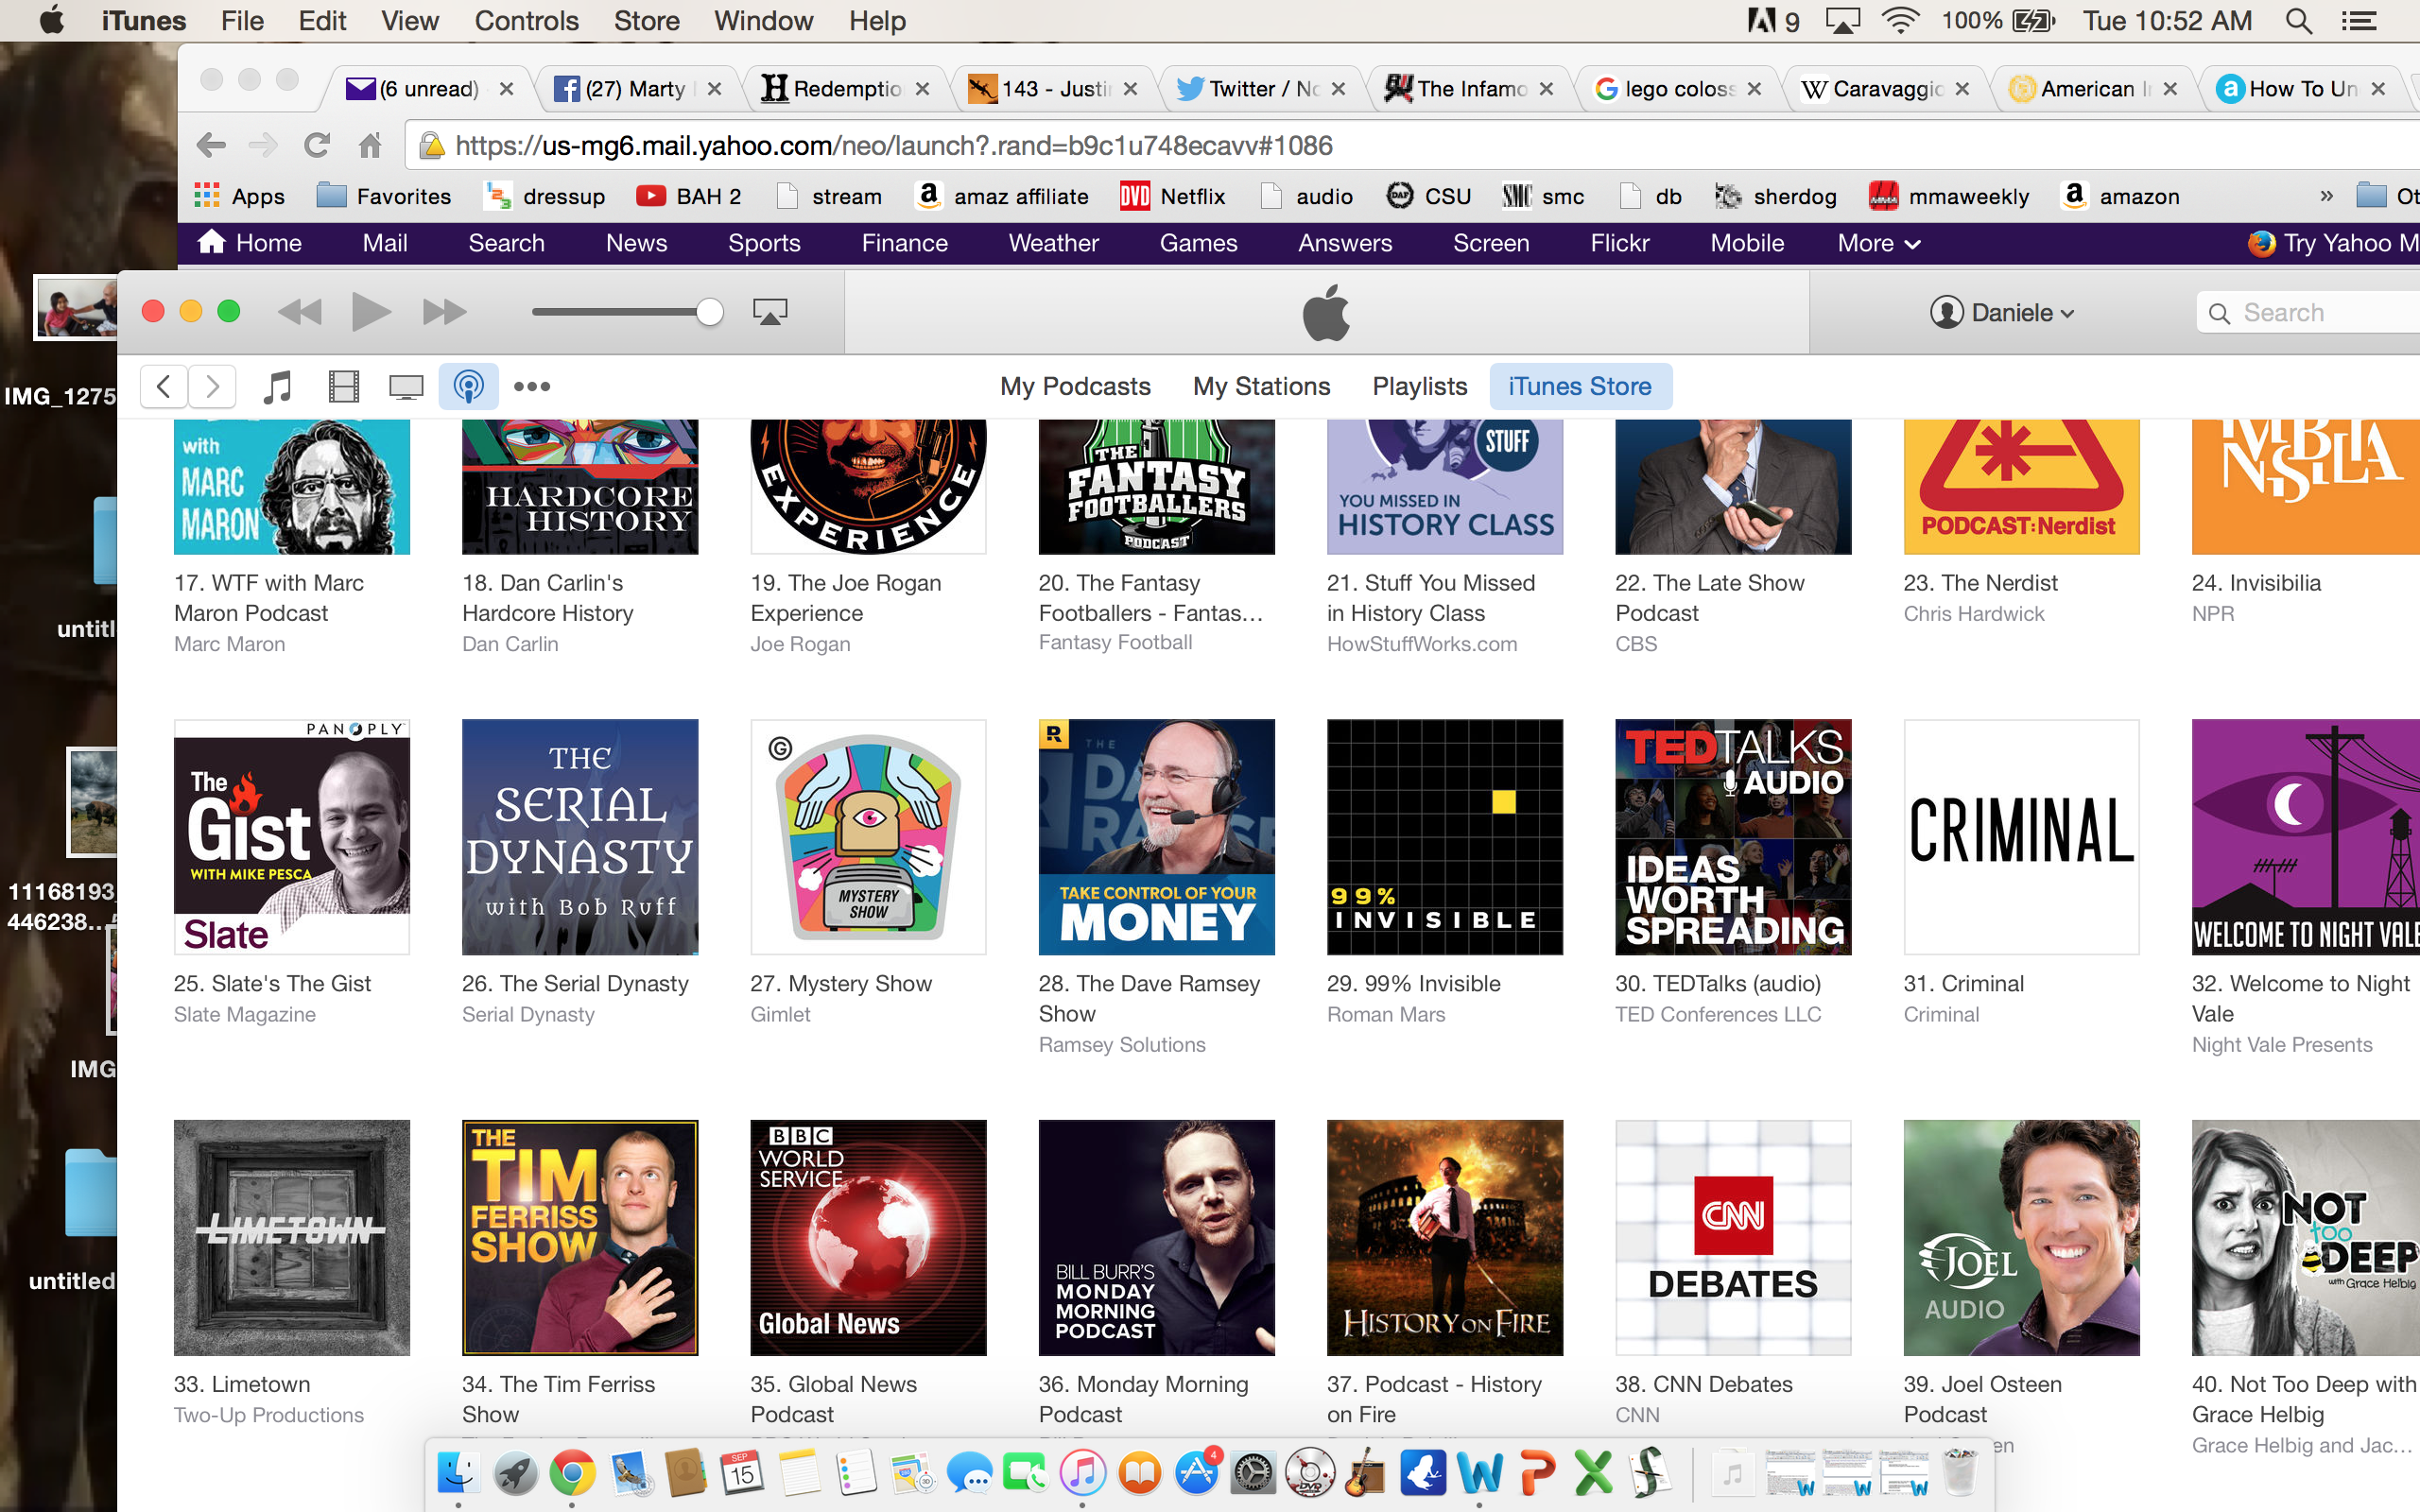
Task: Click Yahoo Mail nav link
Action: pyautogui.click(x=385, y=244)
